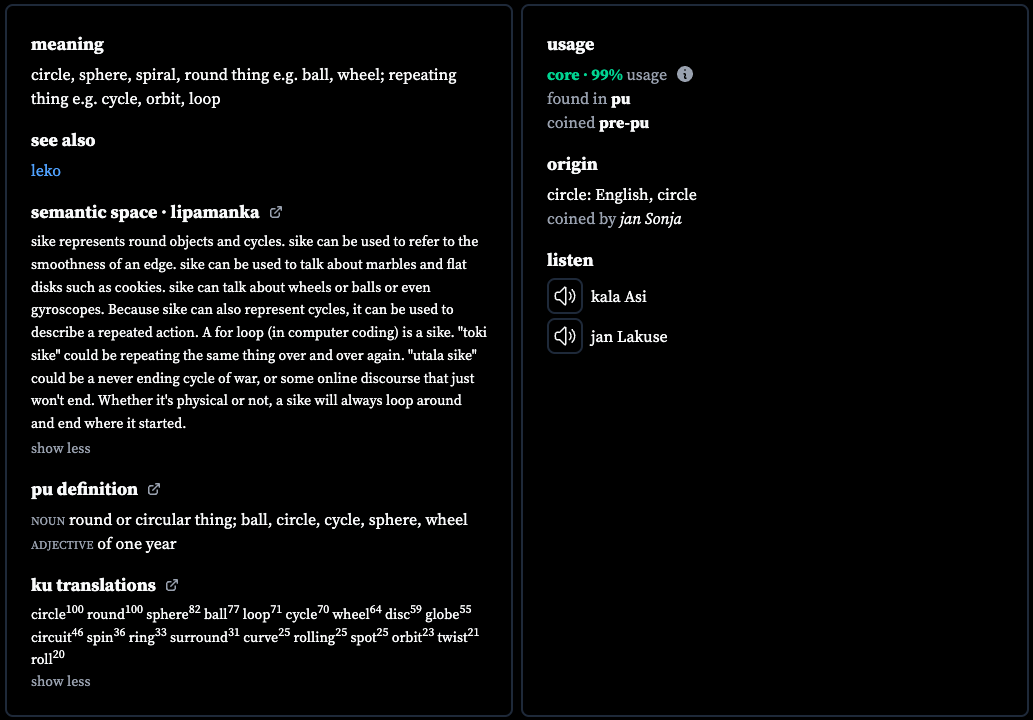Open the pu definition external link icon
The image size is (1033, 720).
[x=154, y=489]
